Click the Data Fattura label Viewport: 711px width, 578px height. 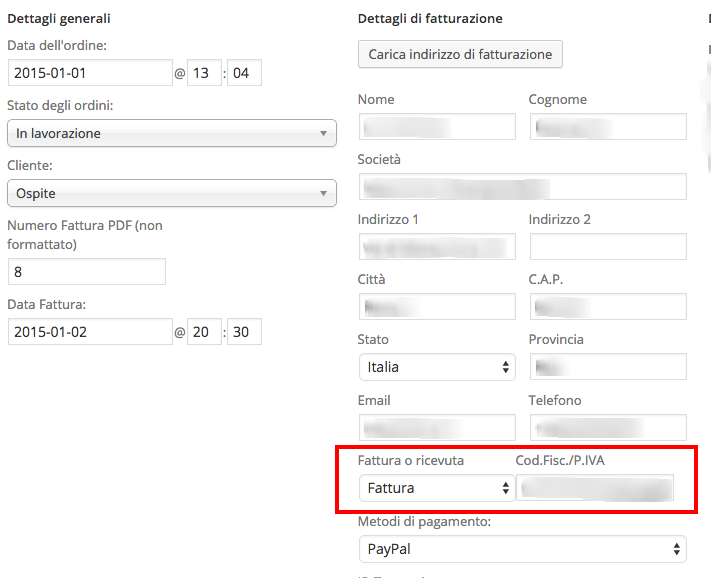47,304
